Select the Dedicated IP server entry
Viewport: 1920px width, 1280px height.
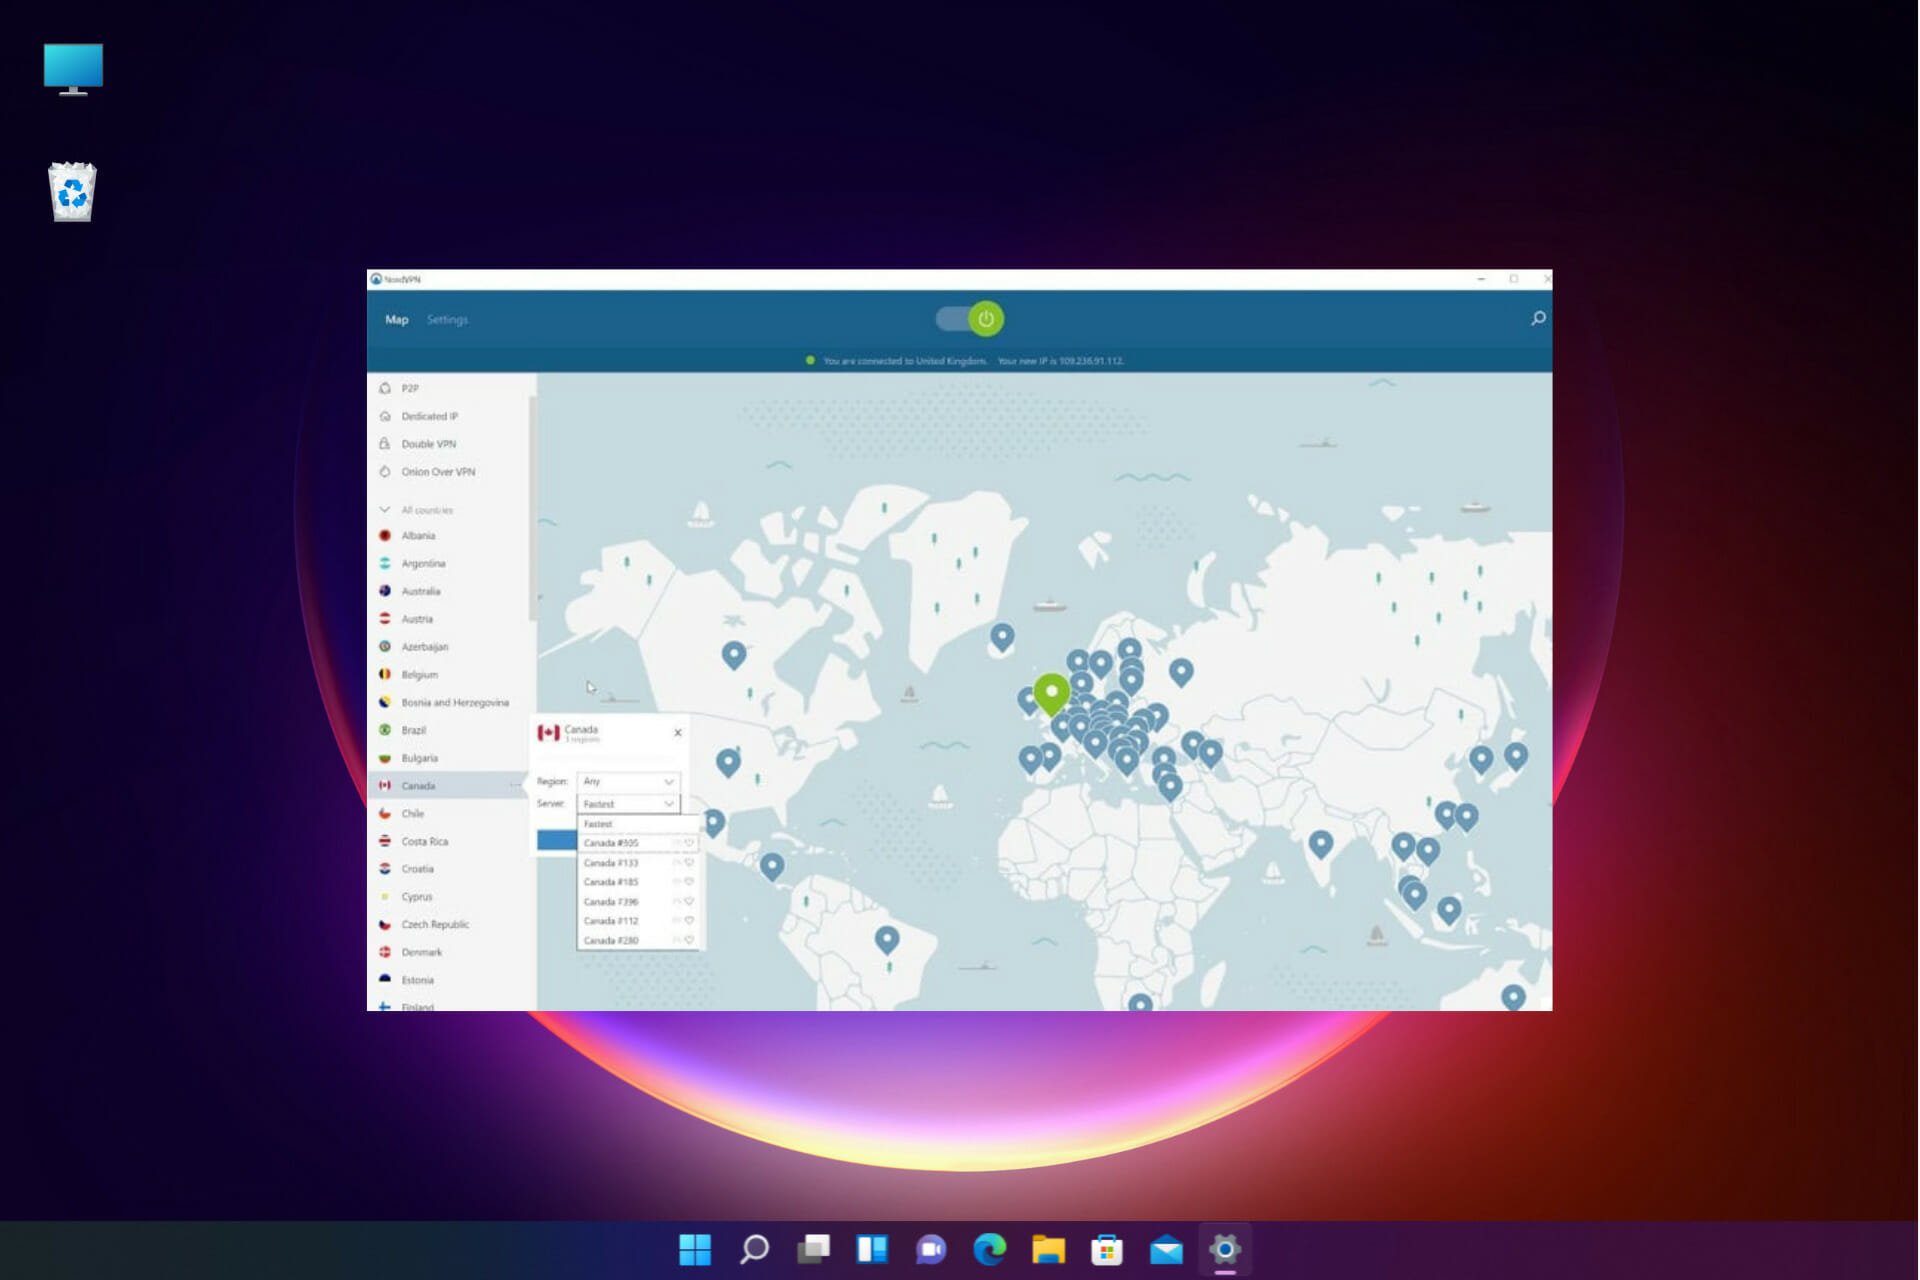pyautogui.click(x=450, y=416)
